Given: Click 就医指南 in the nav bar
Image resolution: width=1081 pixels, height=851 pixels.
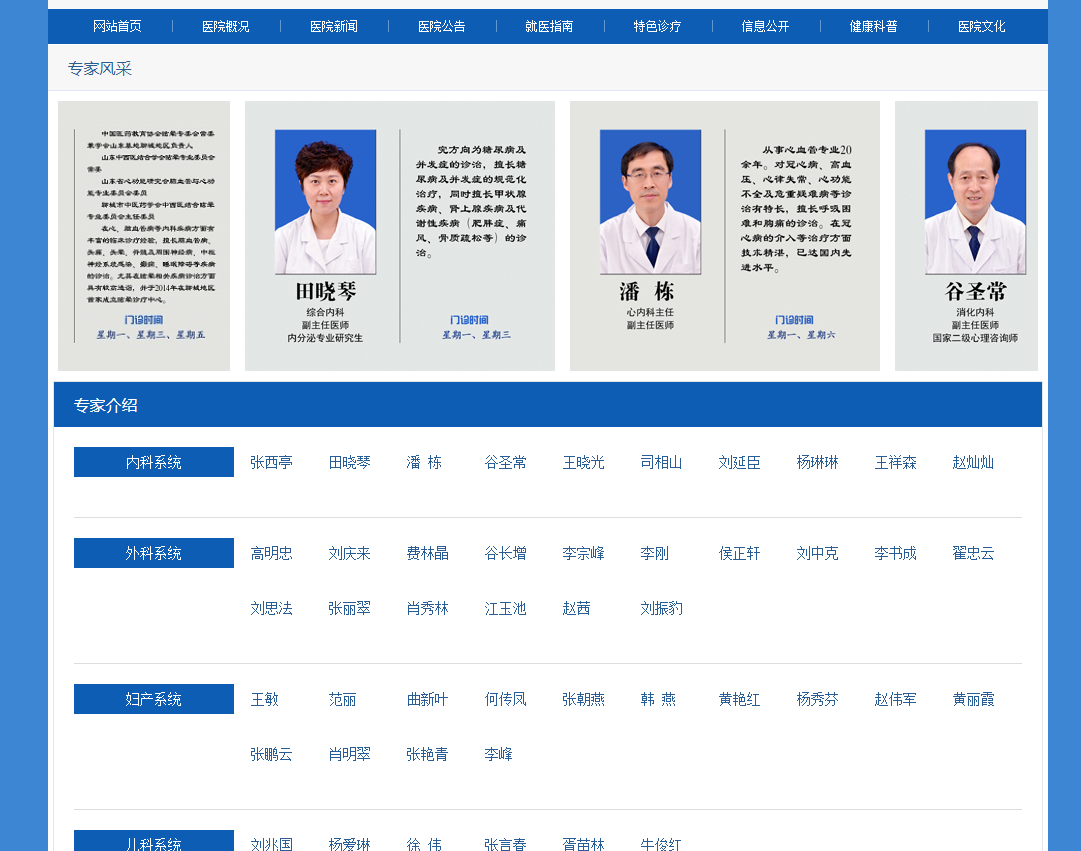Looking at the screenshot, I should [x=549, y=26].
